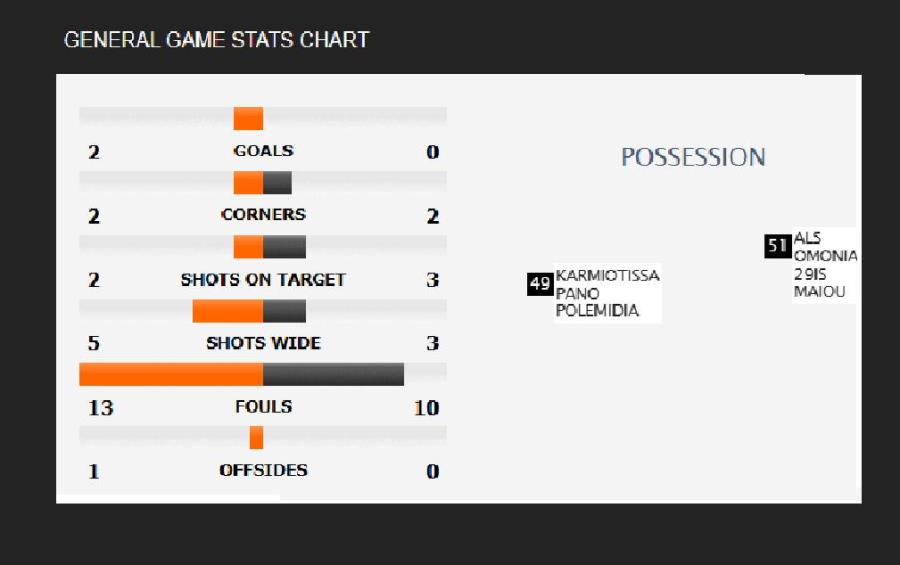The width and height of the screenshot is (900, 565).
Task: Click the orange fouls bar segment
Action: [x=171, y=374]
